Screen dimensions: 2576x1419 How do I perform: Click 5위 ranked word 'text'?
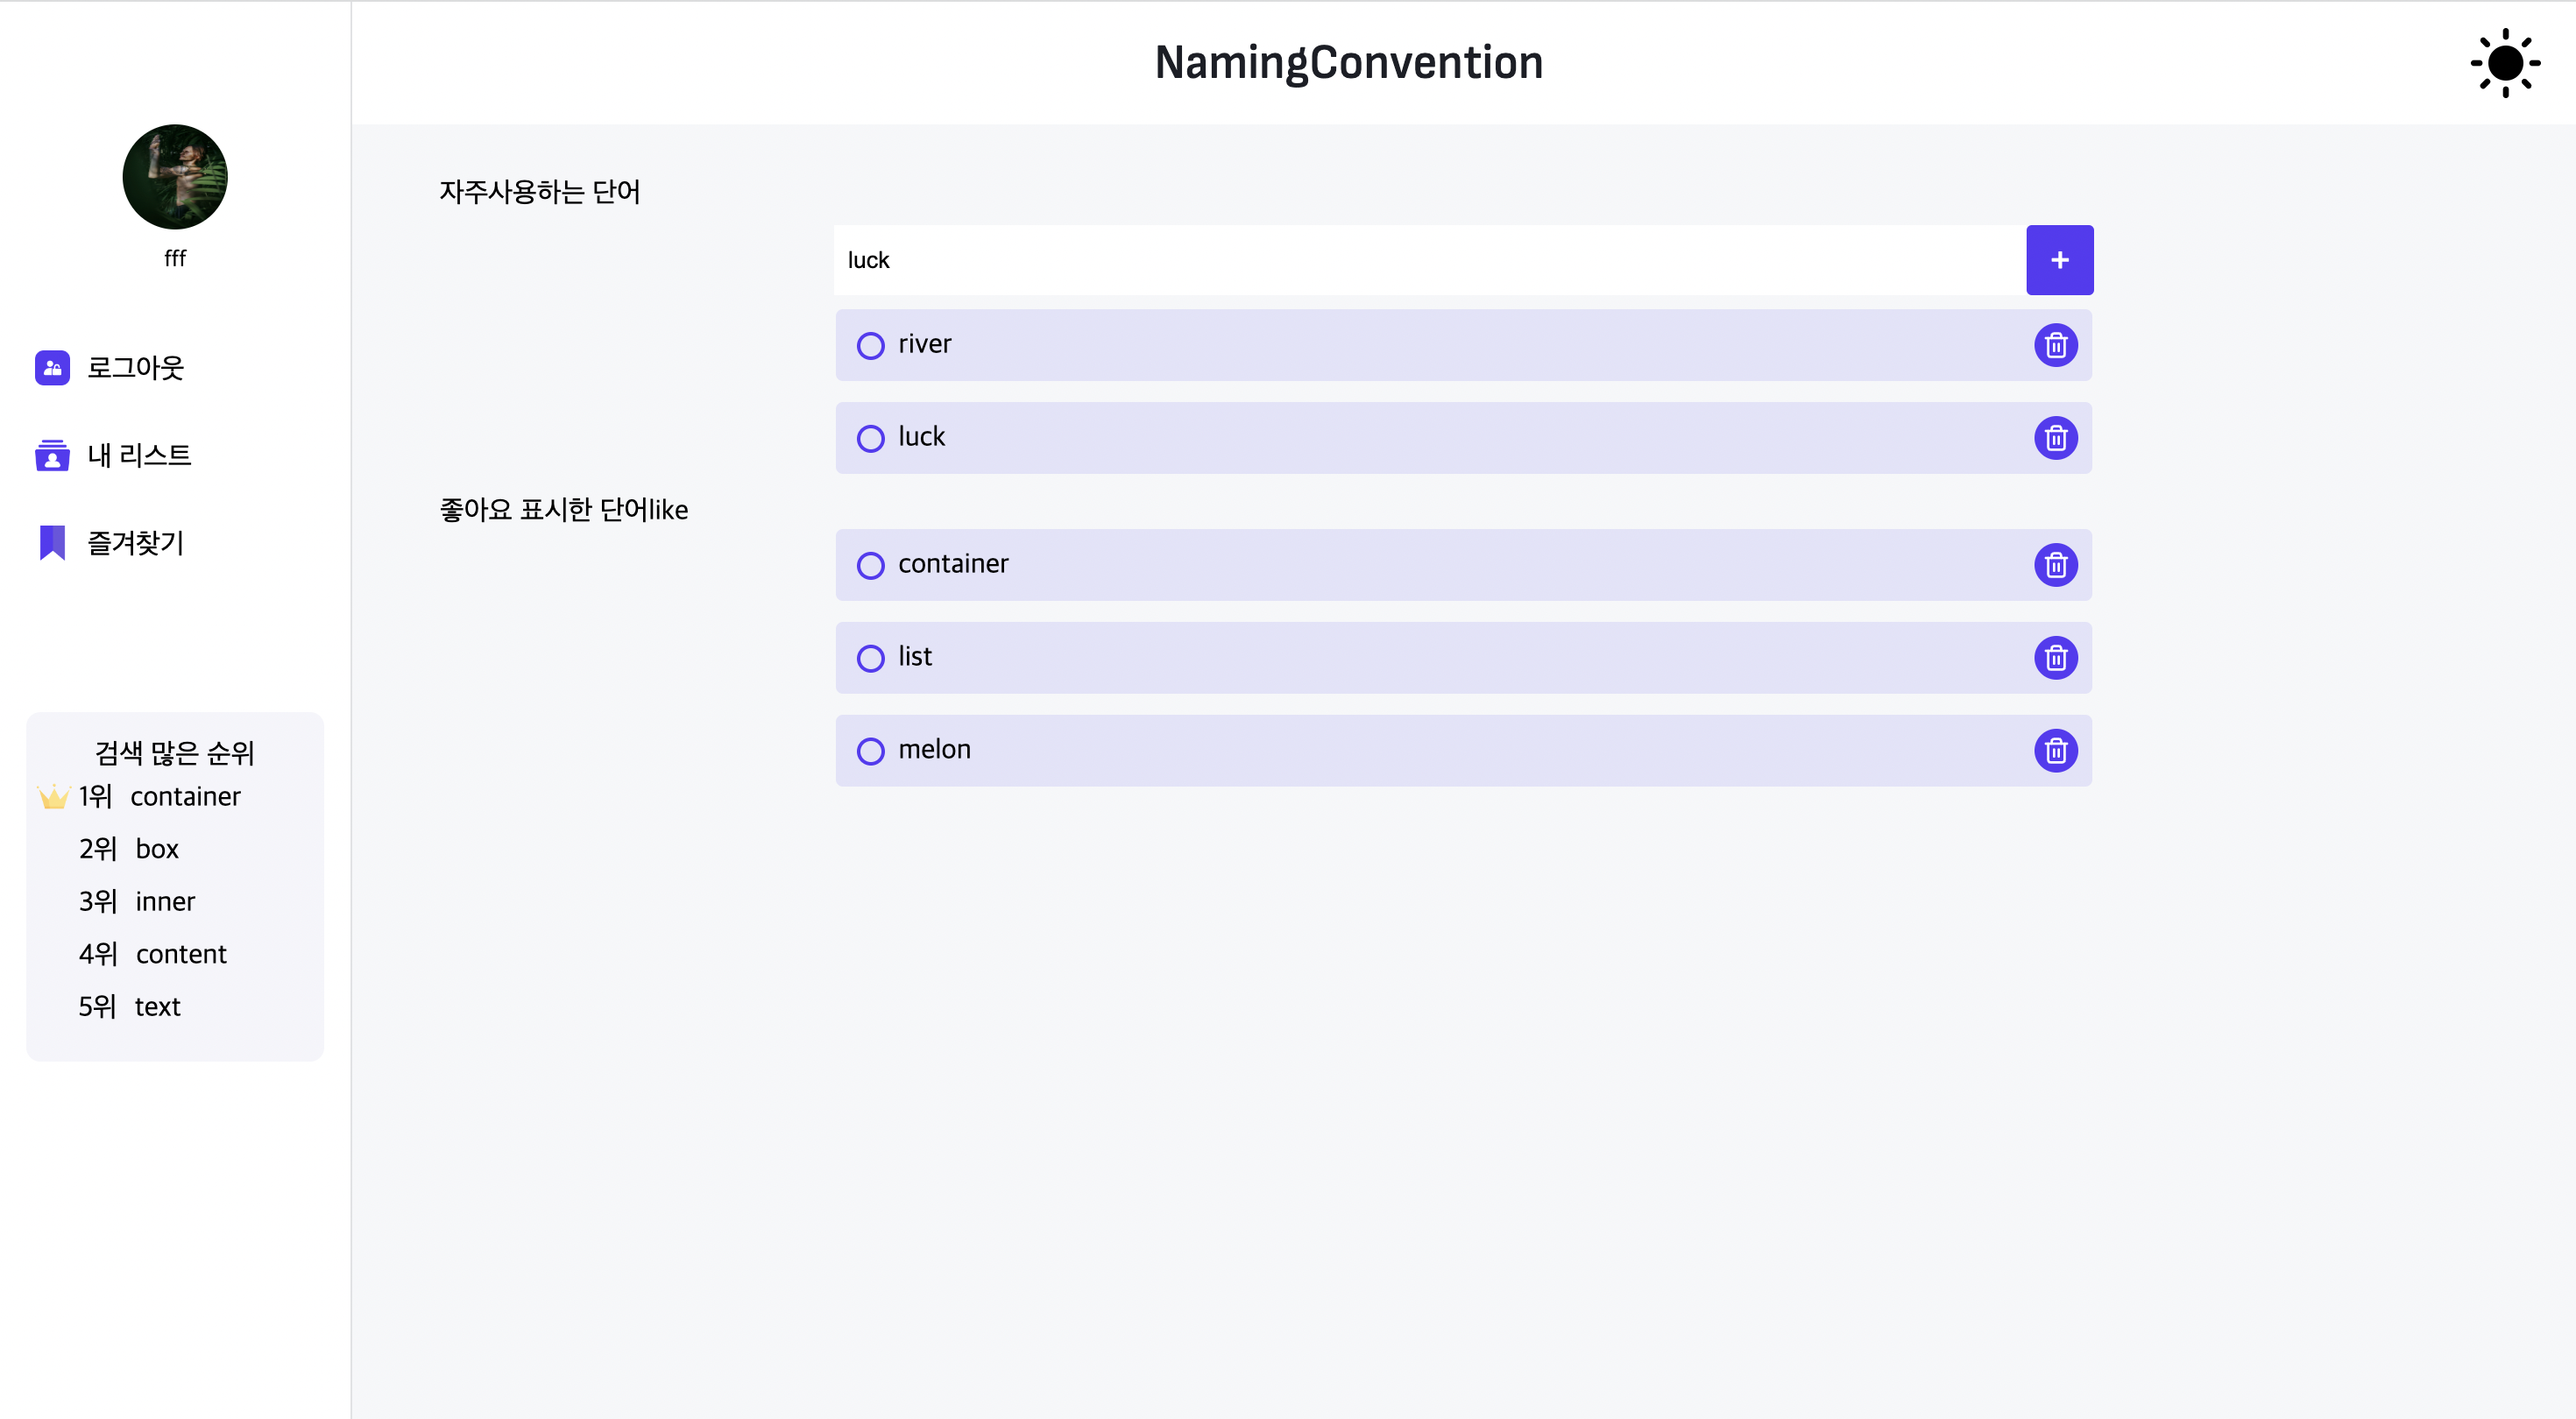tap(158, 1006)
